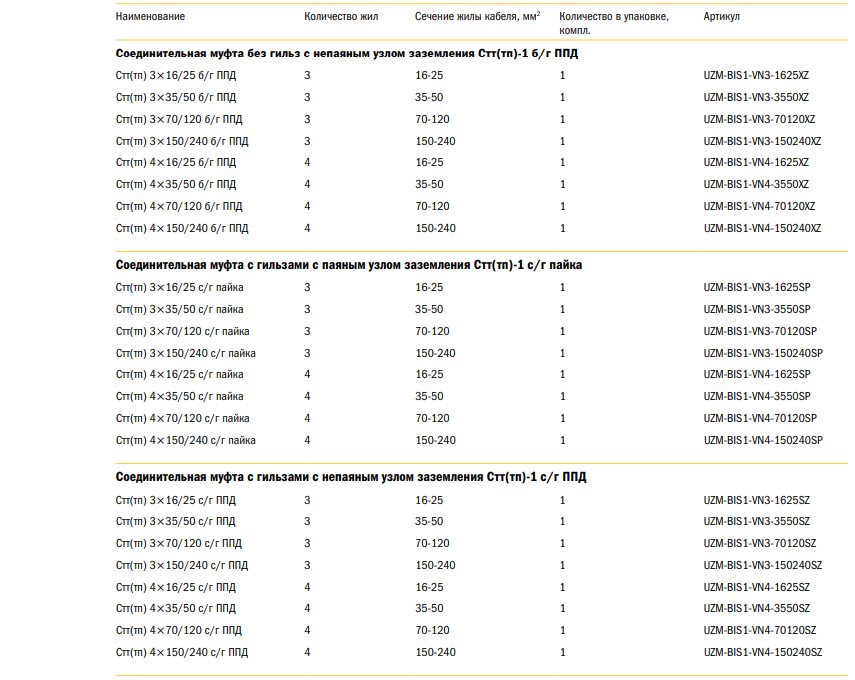Select heading ending with 'Стт(тп)-1 с/г ППД'
This screenshot has height=680, width=855.
(351, 477)
